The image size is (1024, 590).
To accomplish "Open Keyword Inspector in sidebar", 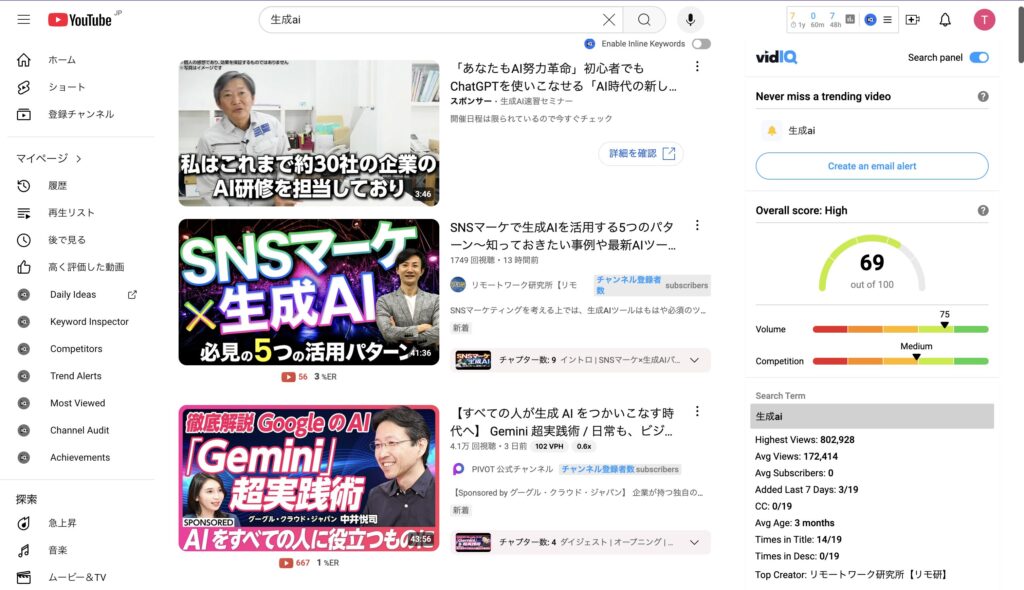I will pyautogui.click(x=89, y=322).
